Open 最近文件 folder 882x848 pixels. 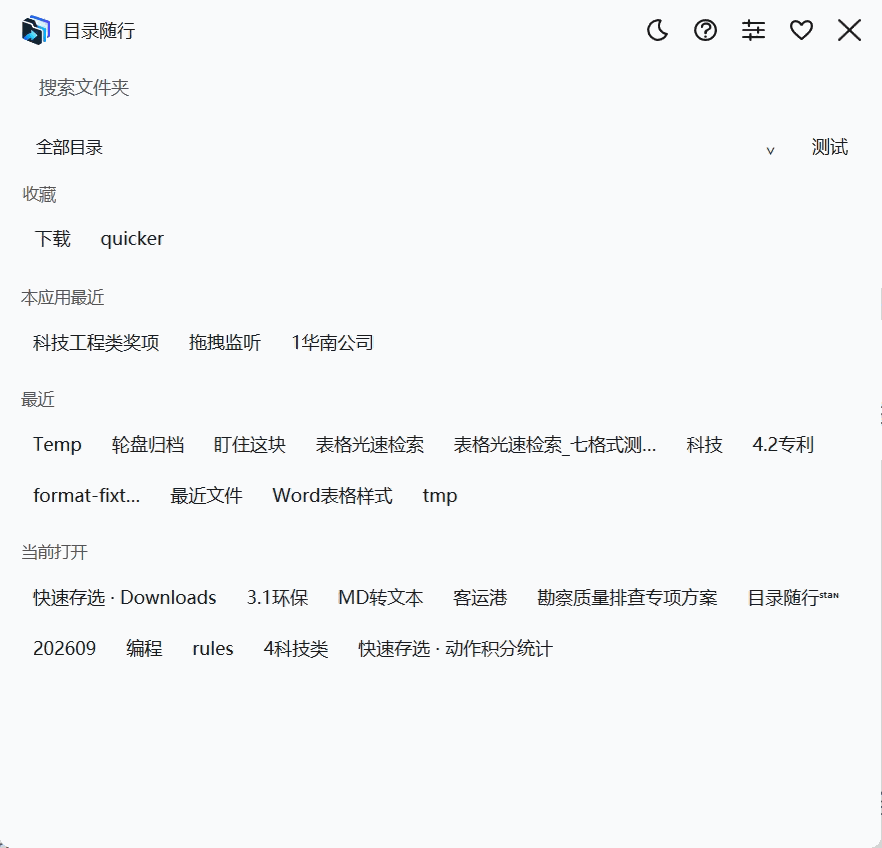pyautogui.click(x=206, y=495)
